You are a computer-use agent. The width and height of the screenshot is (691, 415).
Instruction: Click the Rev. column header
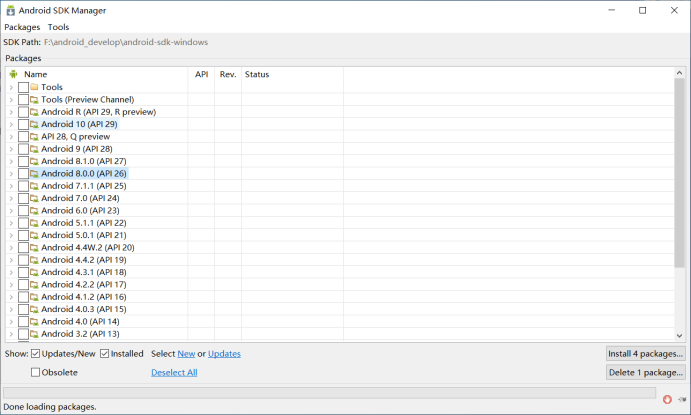[228, 74]
